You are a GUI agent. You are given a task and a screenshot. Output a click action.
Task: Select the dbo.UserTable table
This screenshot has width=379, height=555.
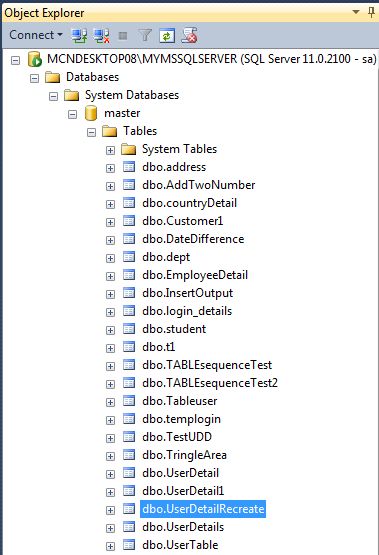pos(180,545)
